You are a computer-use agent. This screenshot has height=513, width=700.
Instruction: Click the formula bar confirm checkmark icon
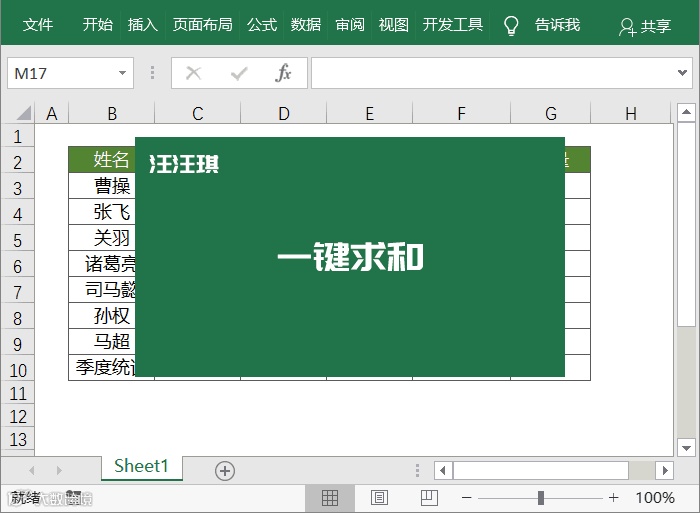239,73
